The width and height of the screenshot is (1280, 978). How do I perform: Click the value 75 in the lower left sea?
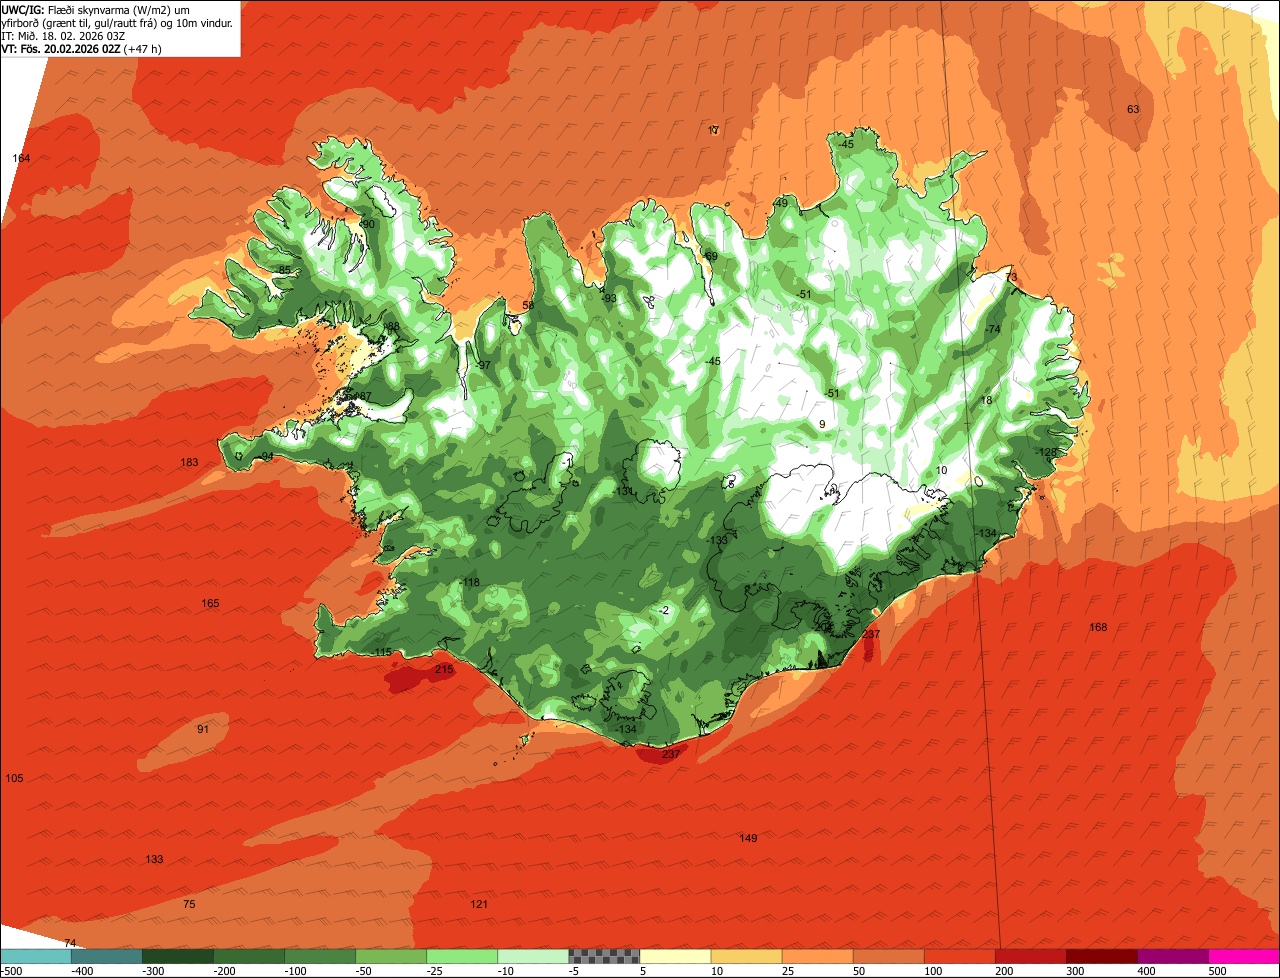pyautogui.click(x=190, y=904)
